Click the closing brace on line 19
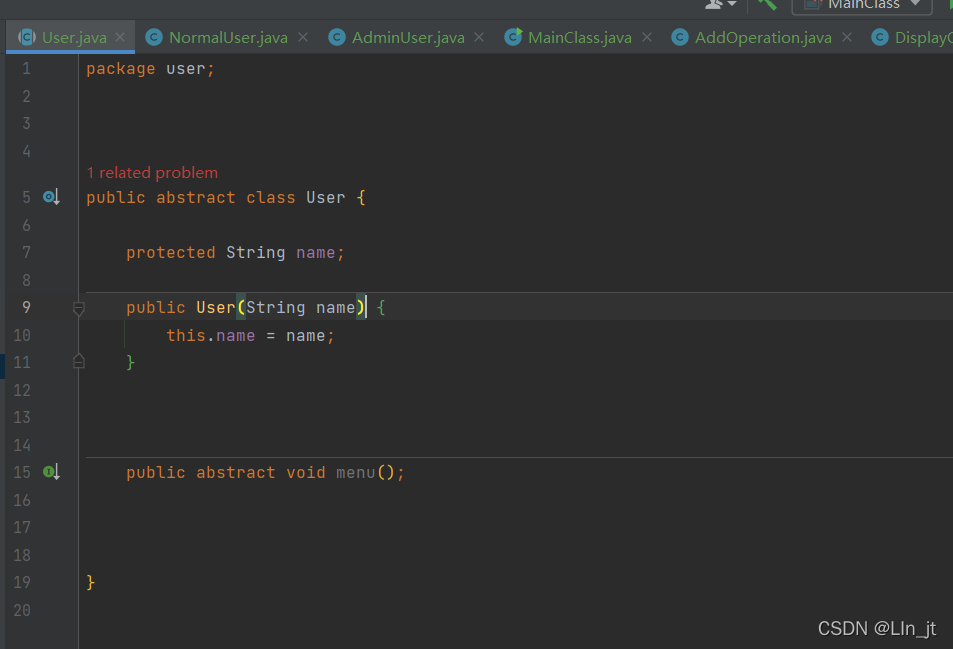The image size is (953, 649). pyautogui.click(x=91, y=582)
